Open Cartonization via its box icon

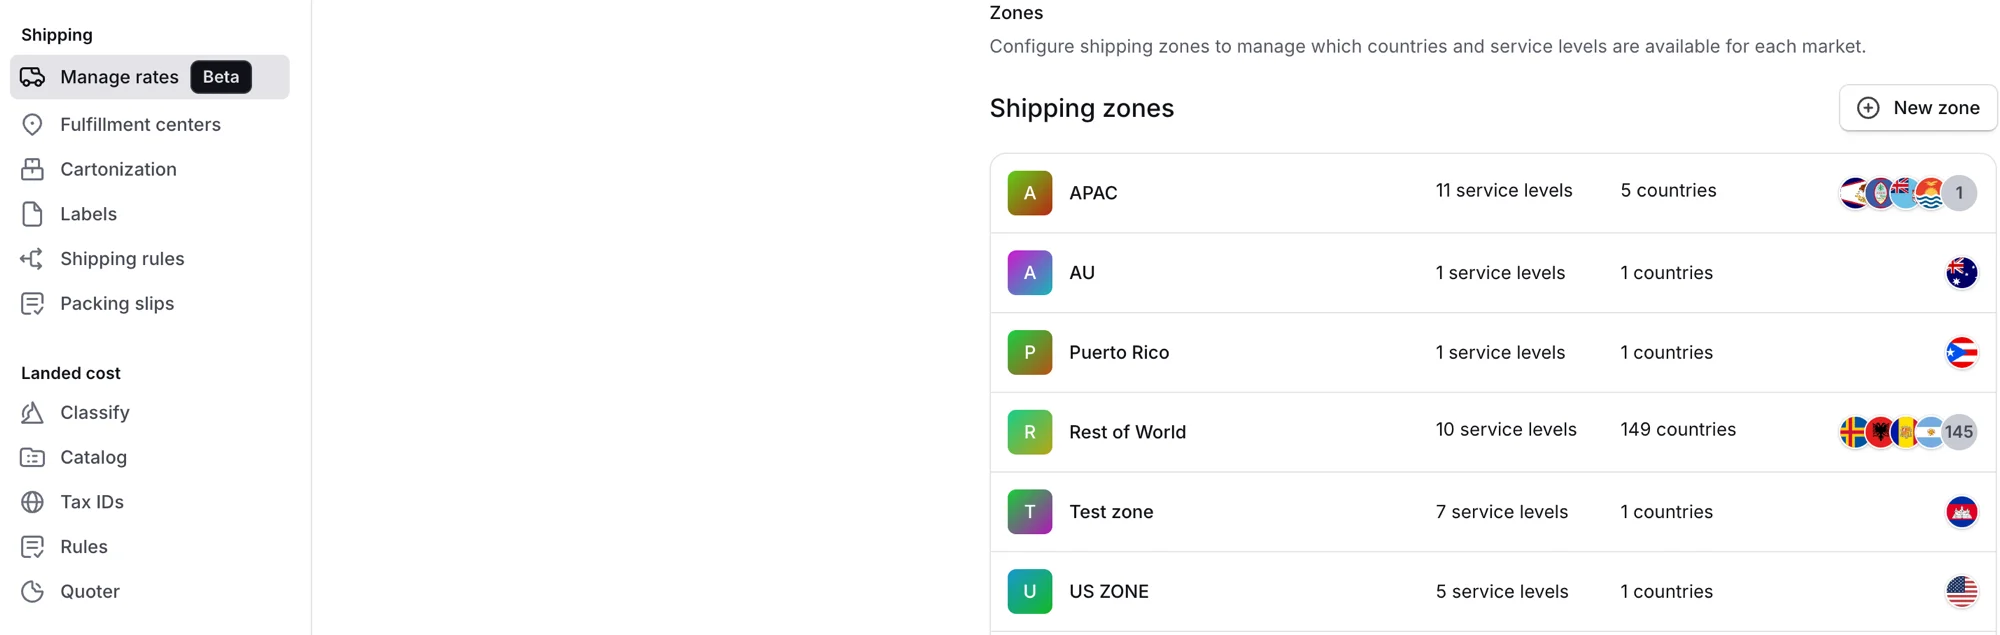pos(31,169)
